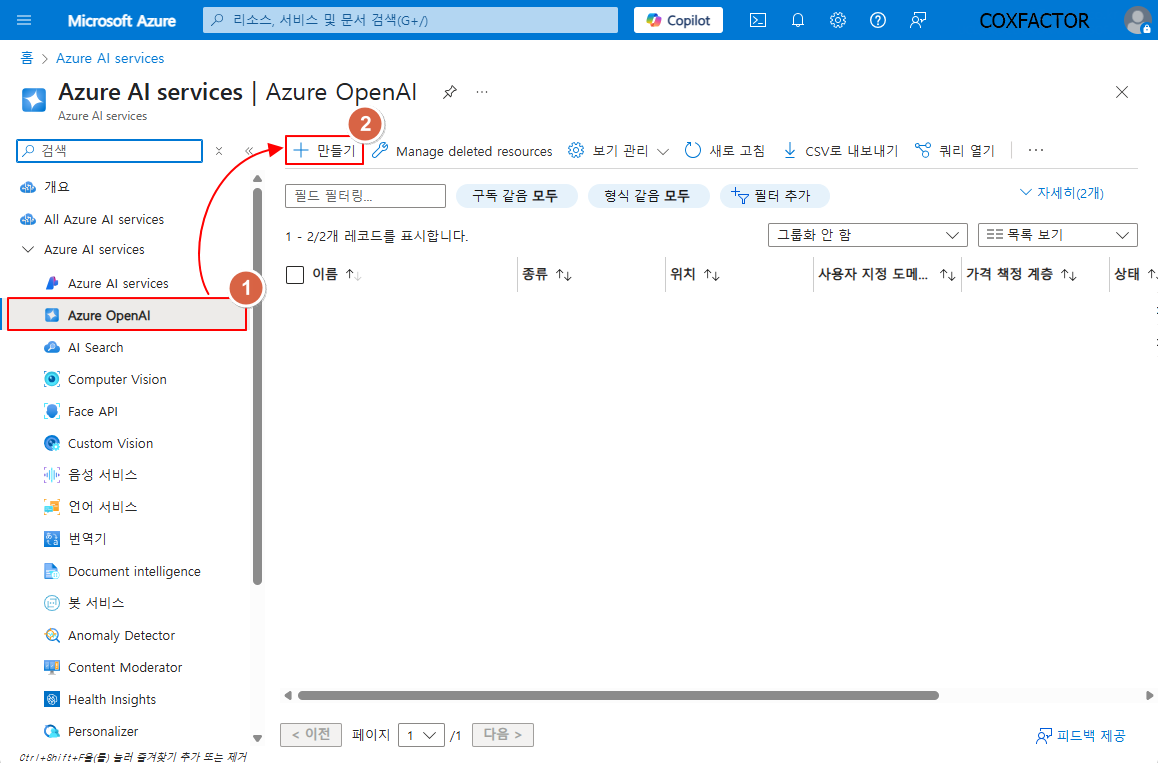
Task: Collapse the sidebar with the double chevron
Action: click(249, 151)
